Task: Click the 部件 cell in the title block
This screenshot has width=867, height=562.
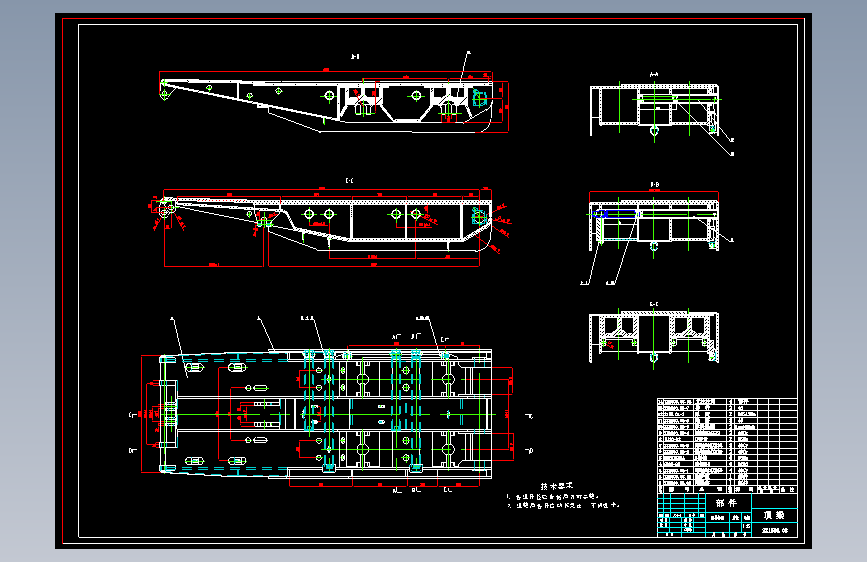Action: click(x=727, y=503)
